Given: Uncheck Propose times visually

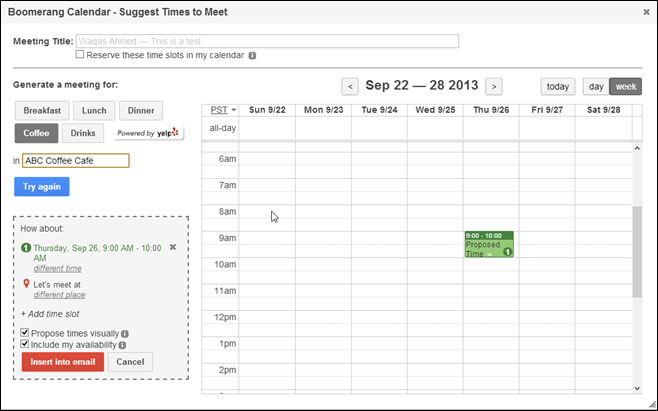Looking at the screenshot, I should 25,333.
